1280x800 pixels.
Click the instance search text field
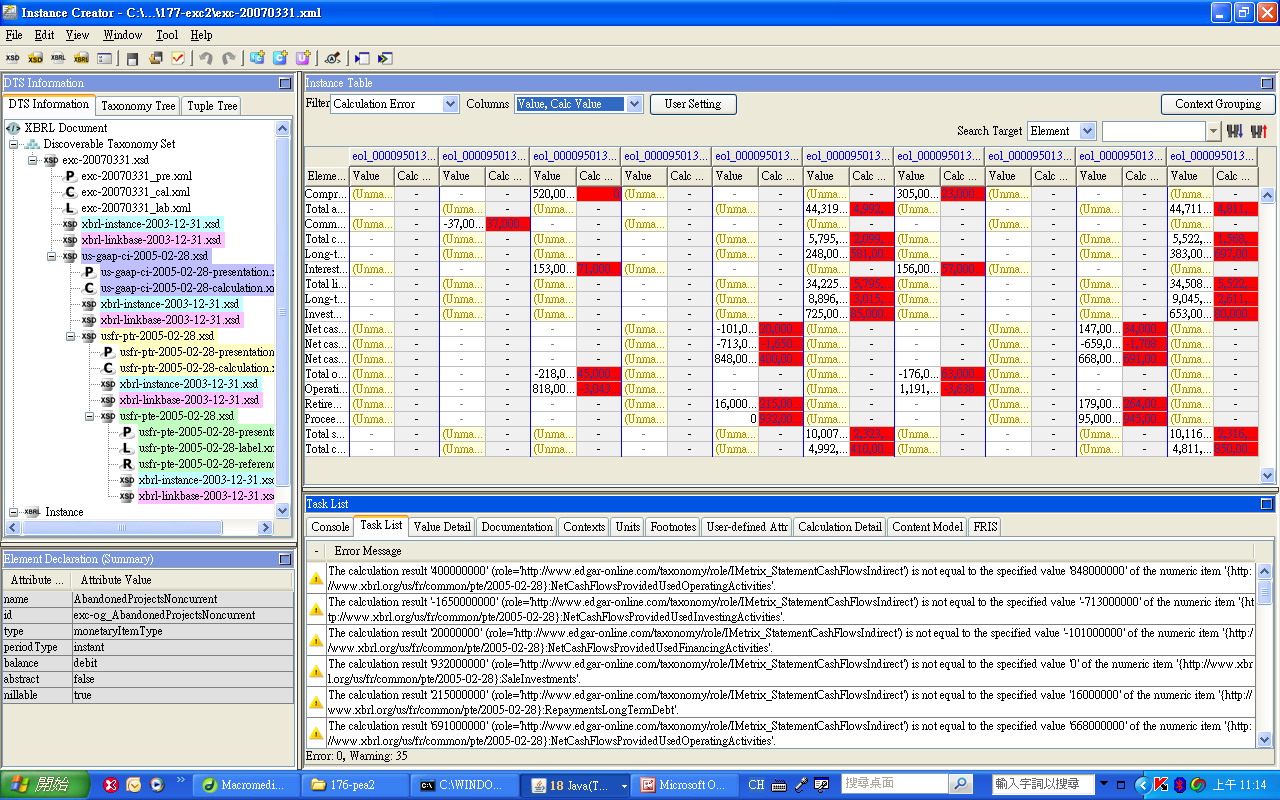tap(1154, 131)
